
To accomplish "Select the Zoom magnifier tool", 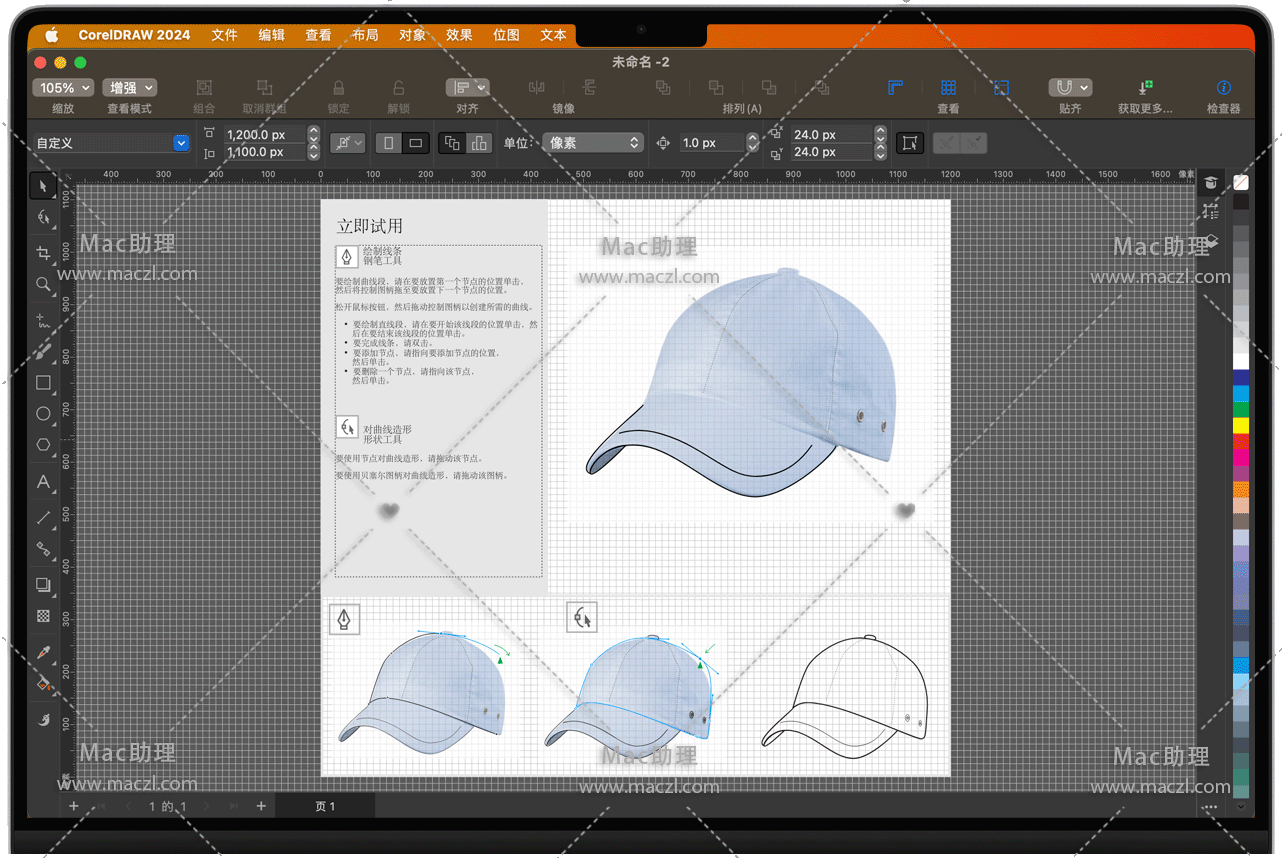I will coord(43,285).
